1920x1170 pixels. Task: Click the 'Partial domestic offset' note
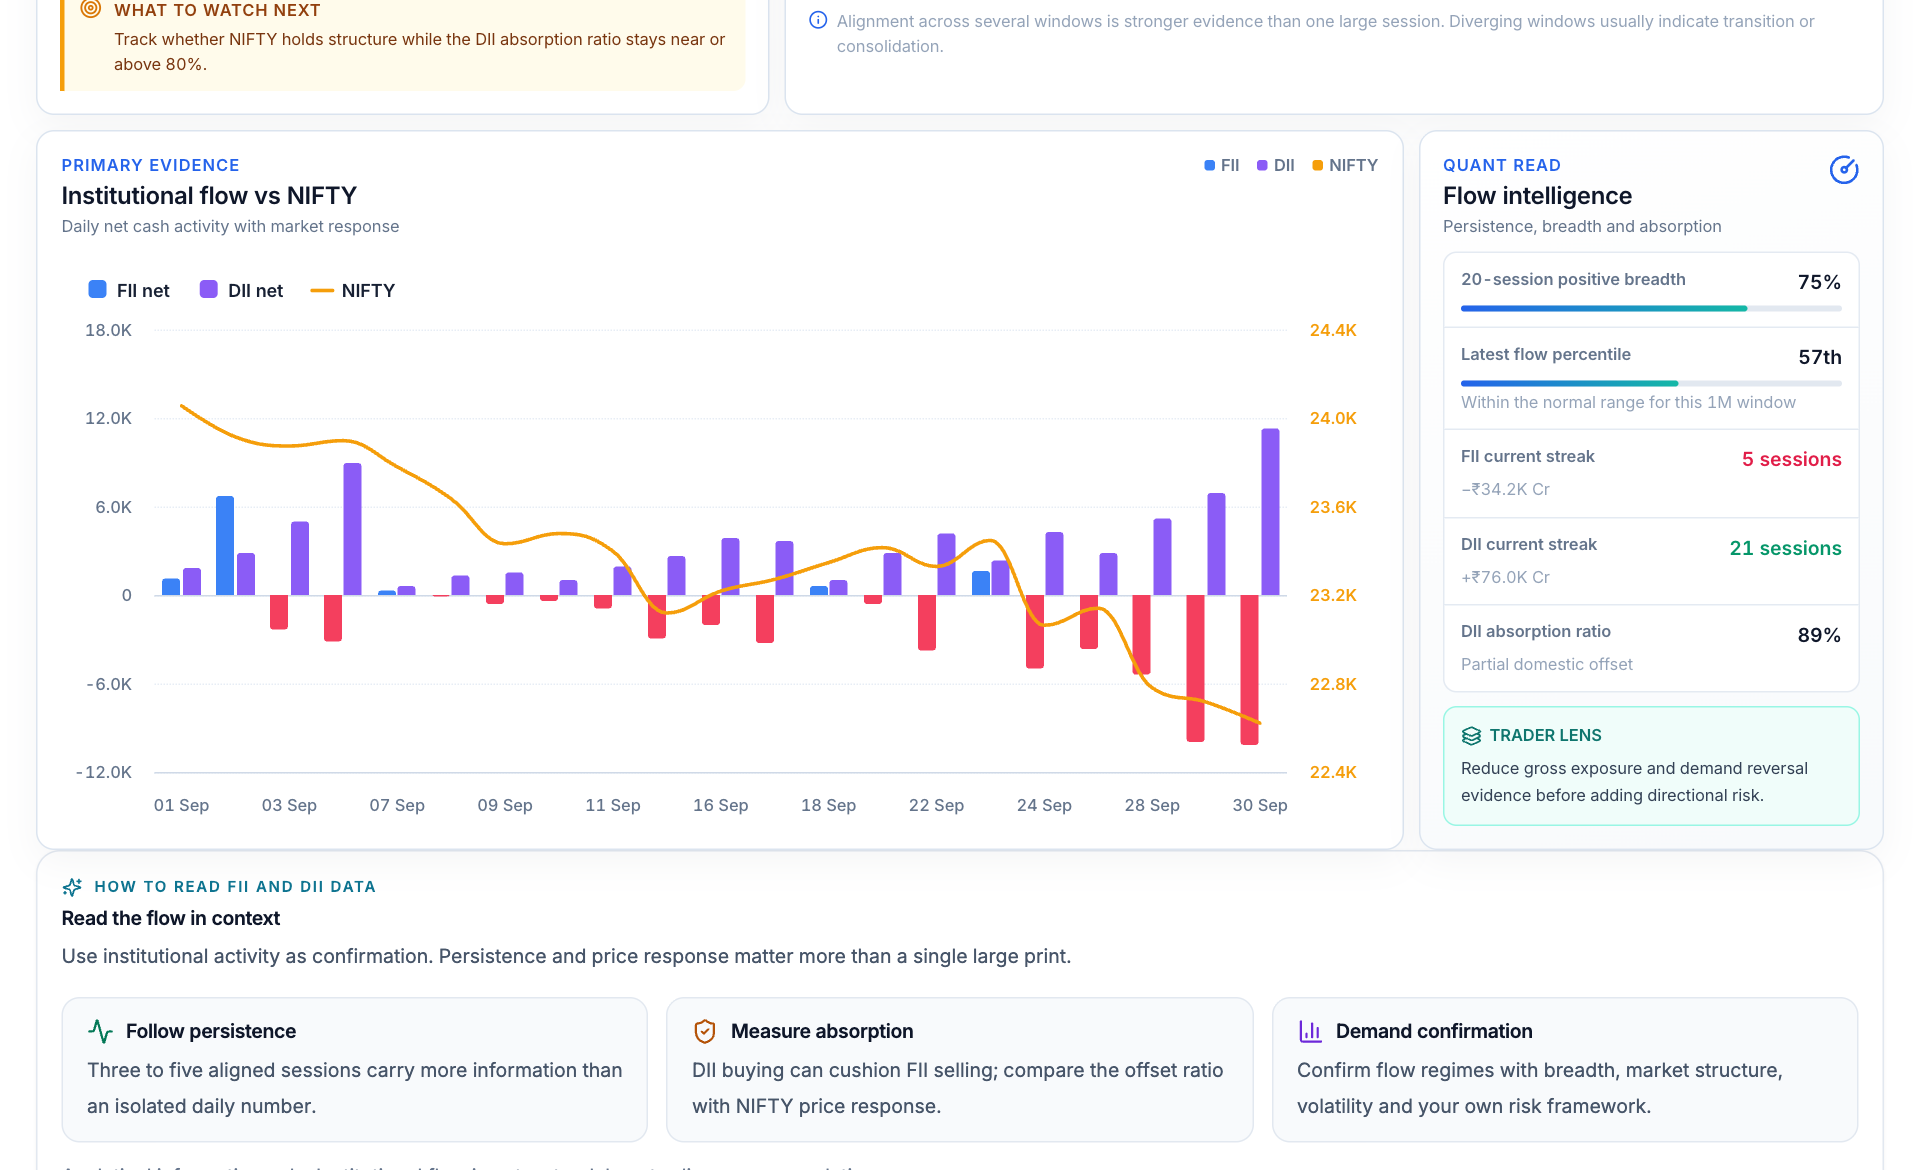(x=1546, y=664)
